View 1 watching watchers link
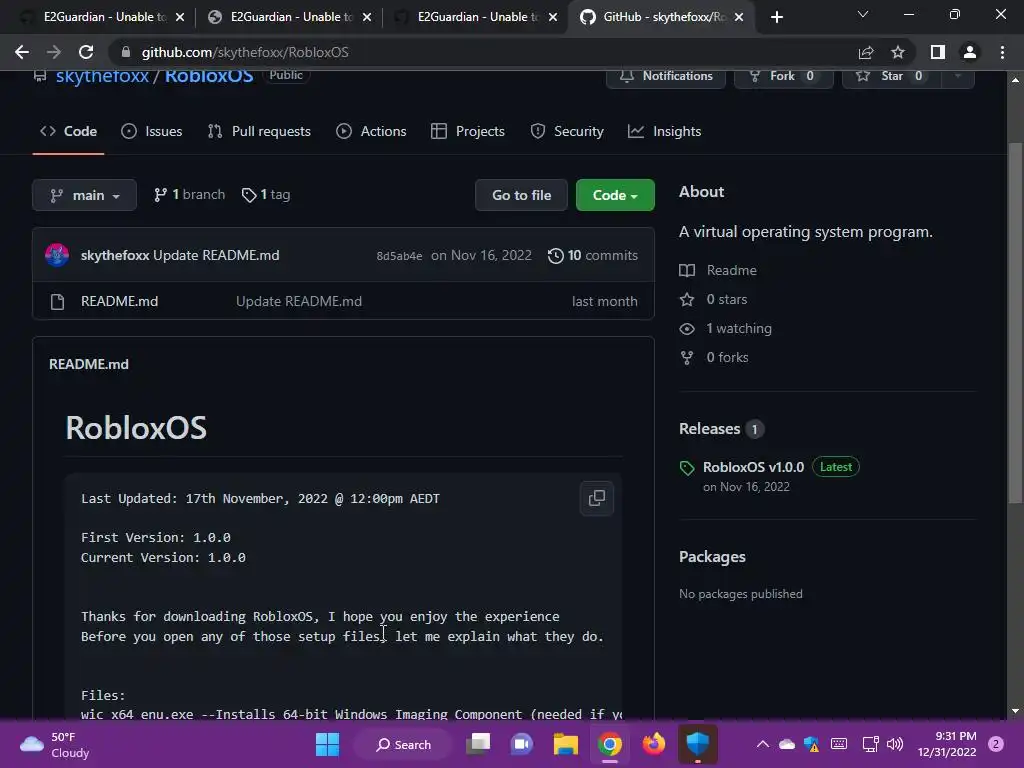 coord(726,328)
